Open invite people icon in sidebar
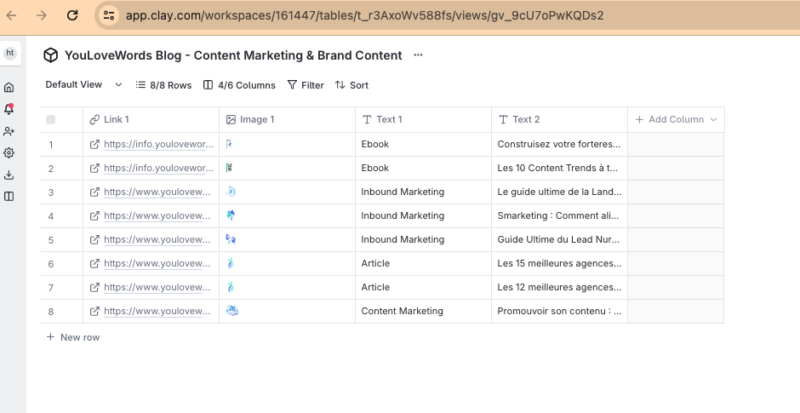The height and width of the screenshot is (413, 800). [9, 131]
